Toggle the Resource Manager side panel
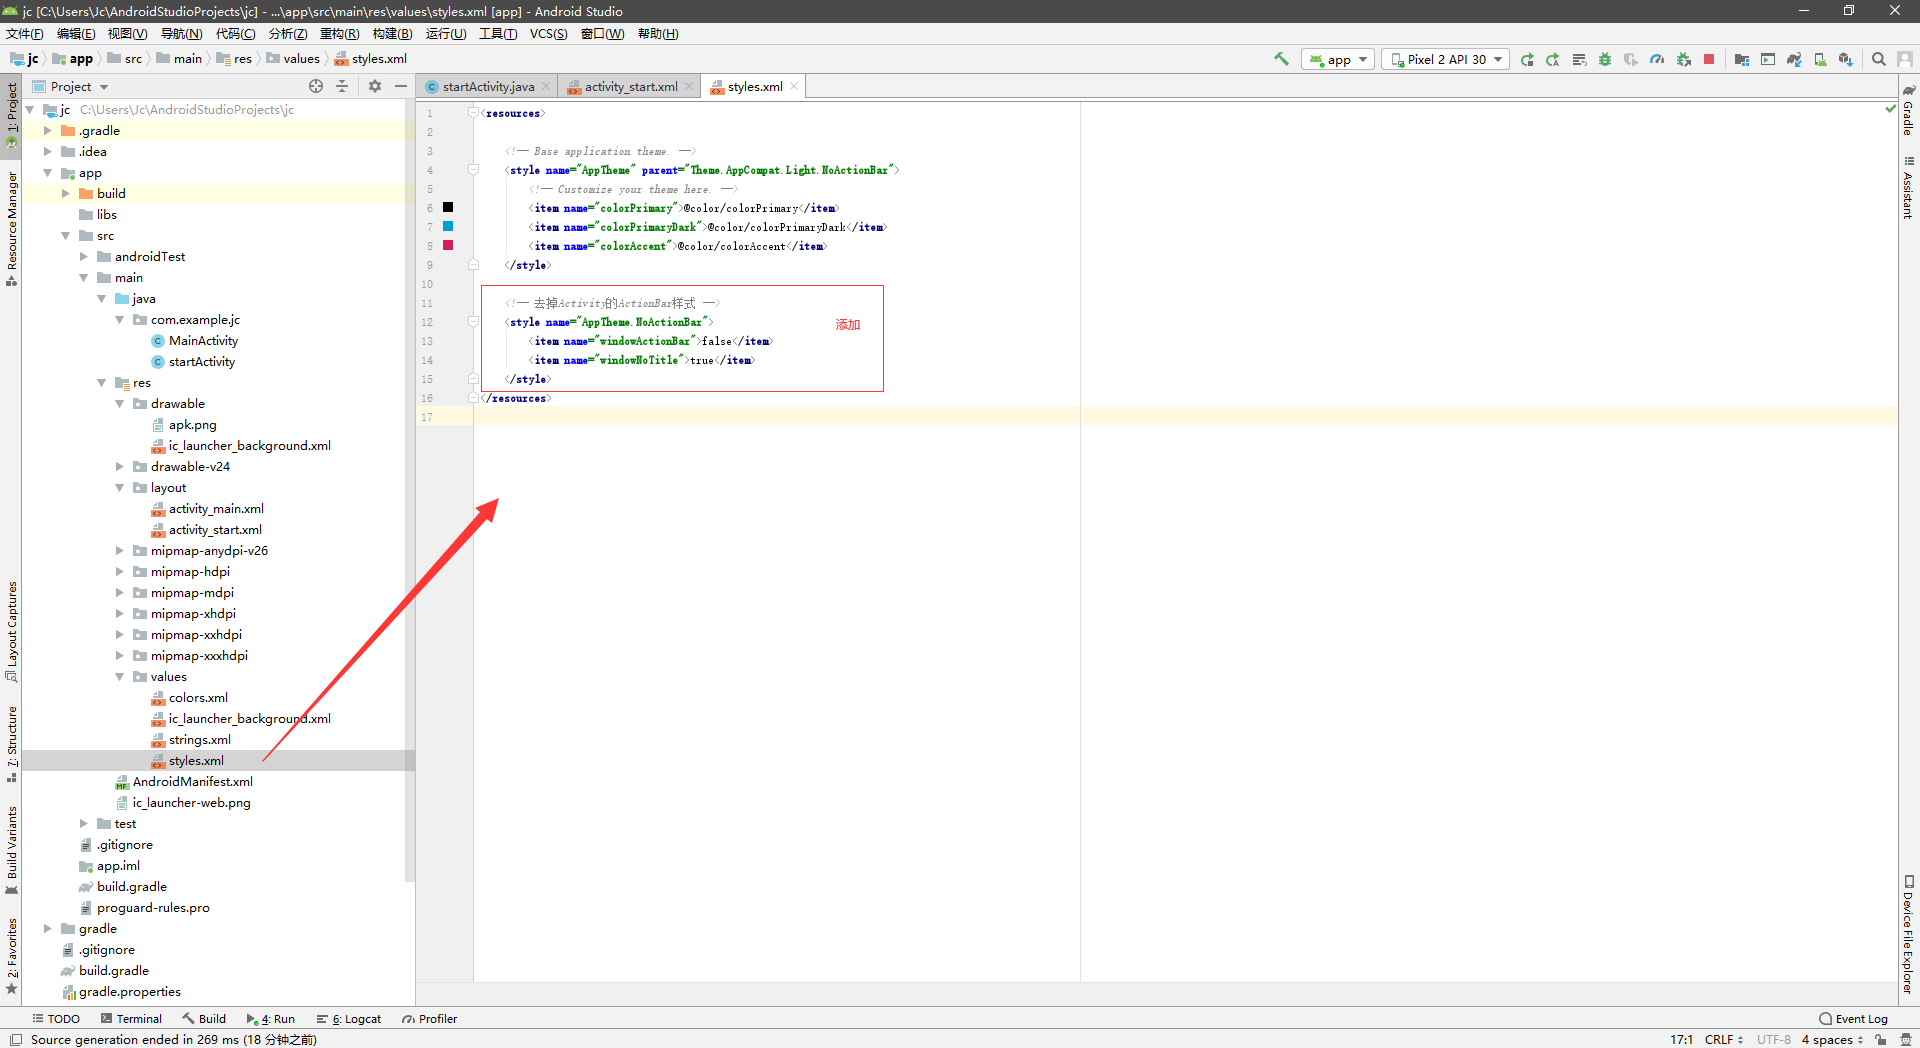 click(11, 228)
